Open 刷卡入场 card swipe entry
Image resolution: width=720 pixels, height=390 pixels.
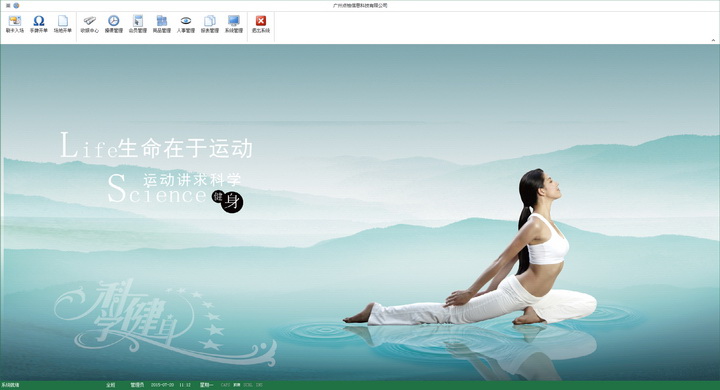pyautogui.click(x=15, y=24)
